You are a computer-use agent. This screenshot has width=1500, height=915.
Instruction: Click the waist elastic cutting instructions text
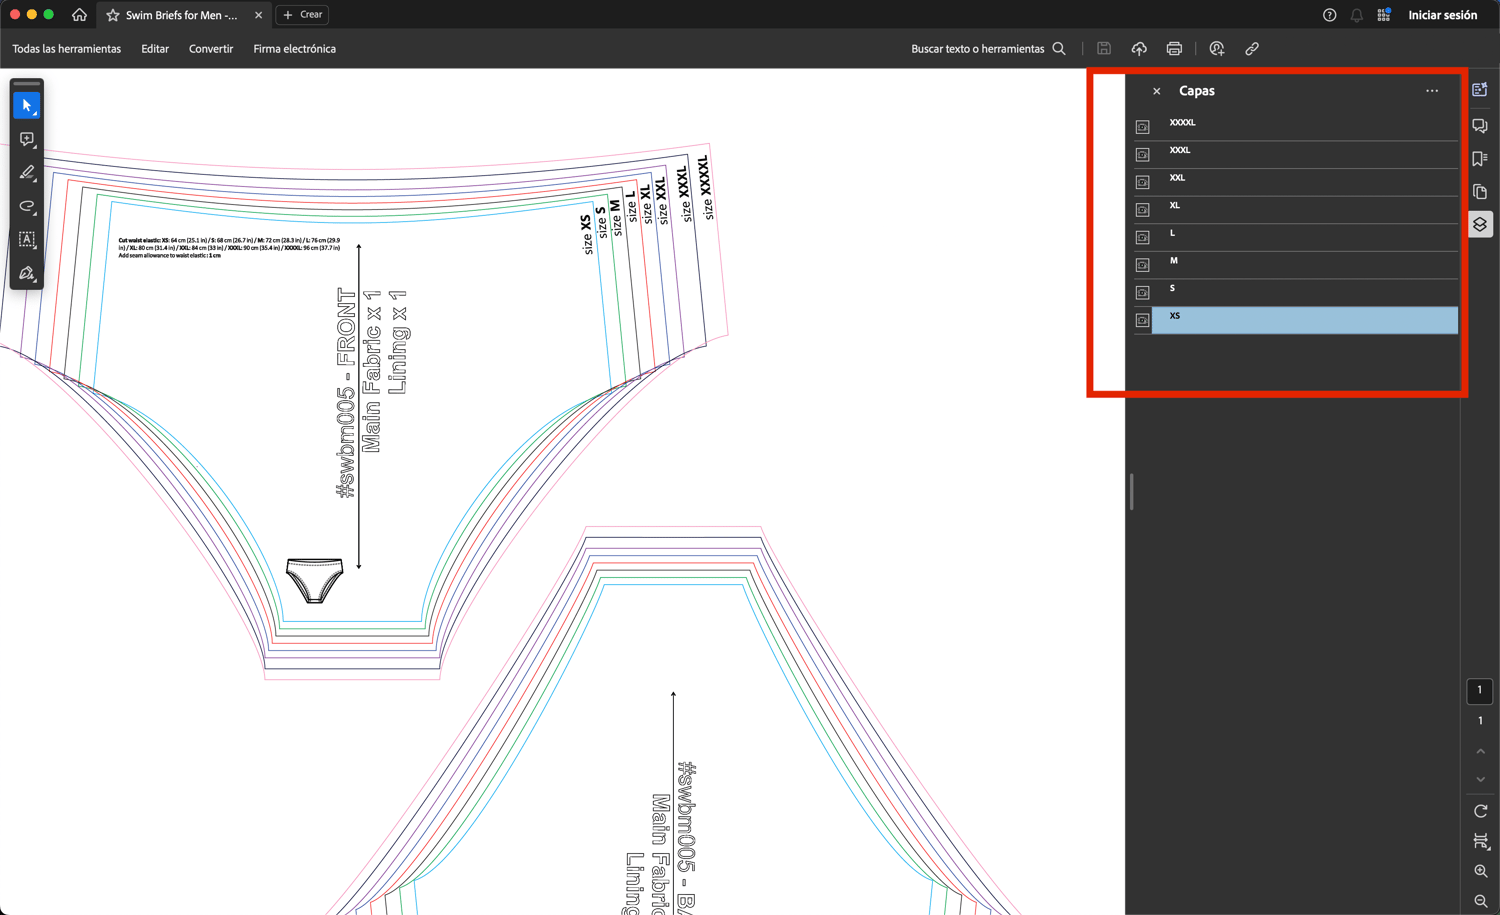point(229,248)
